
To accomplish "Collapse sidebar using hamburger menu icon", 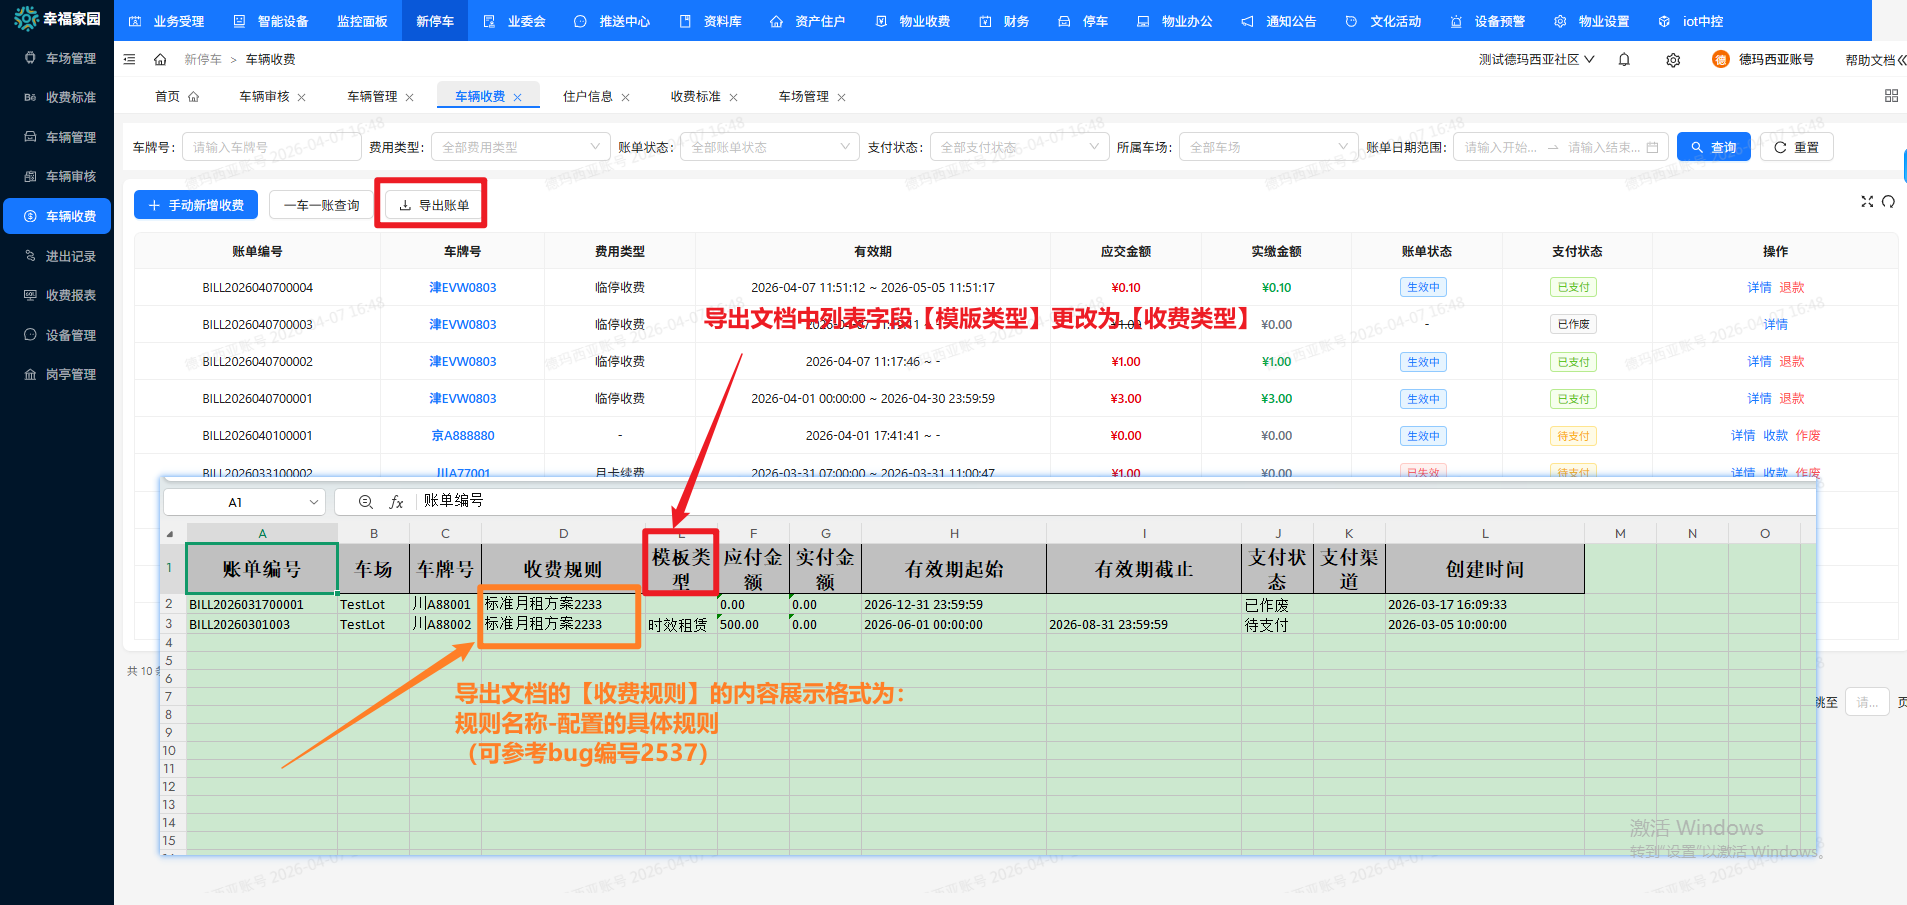I will [x=130, y=60].
